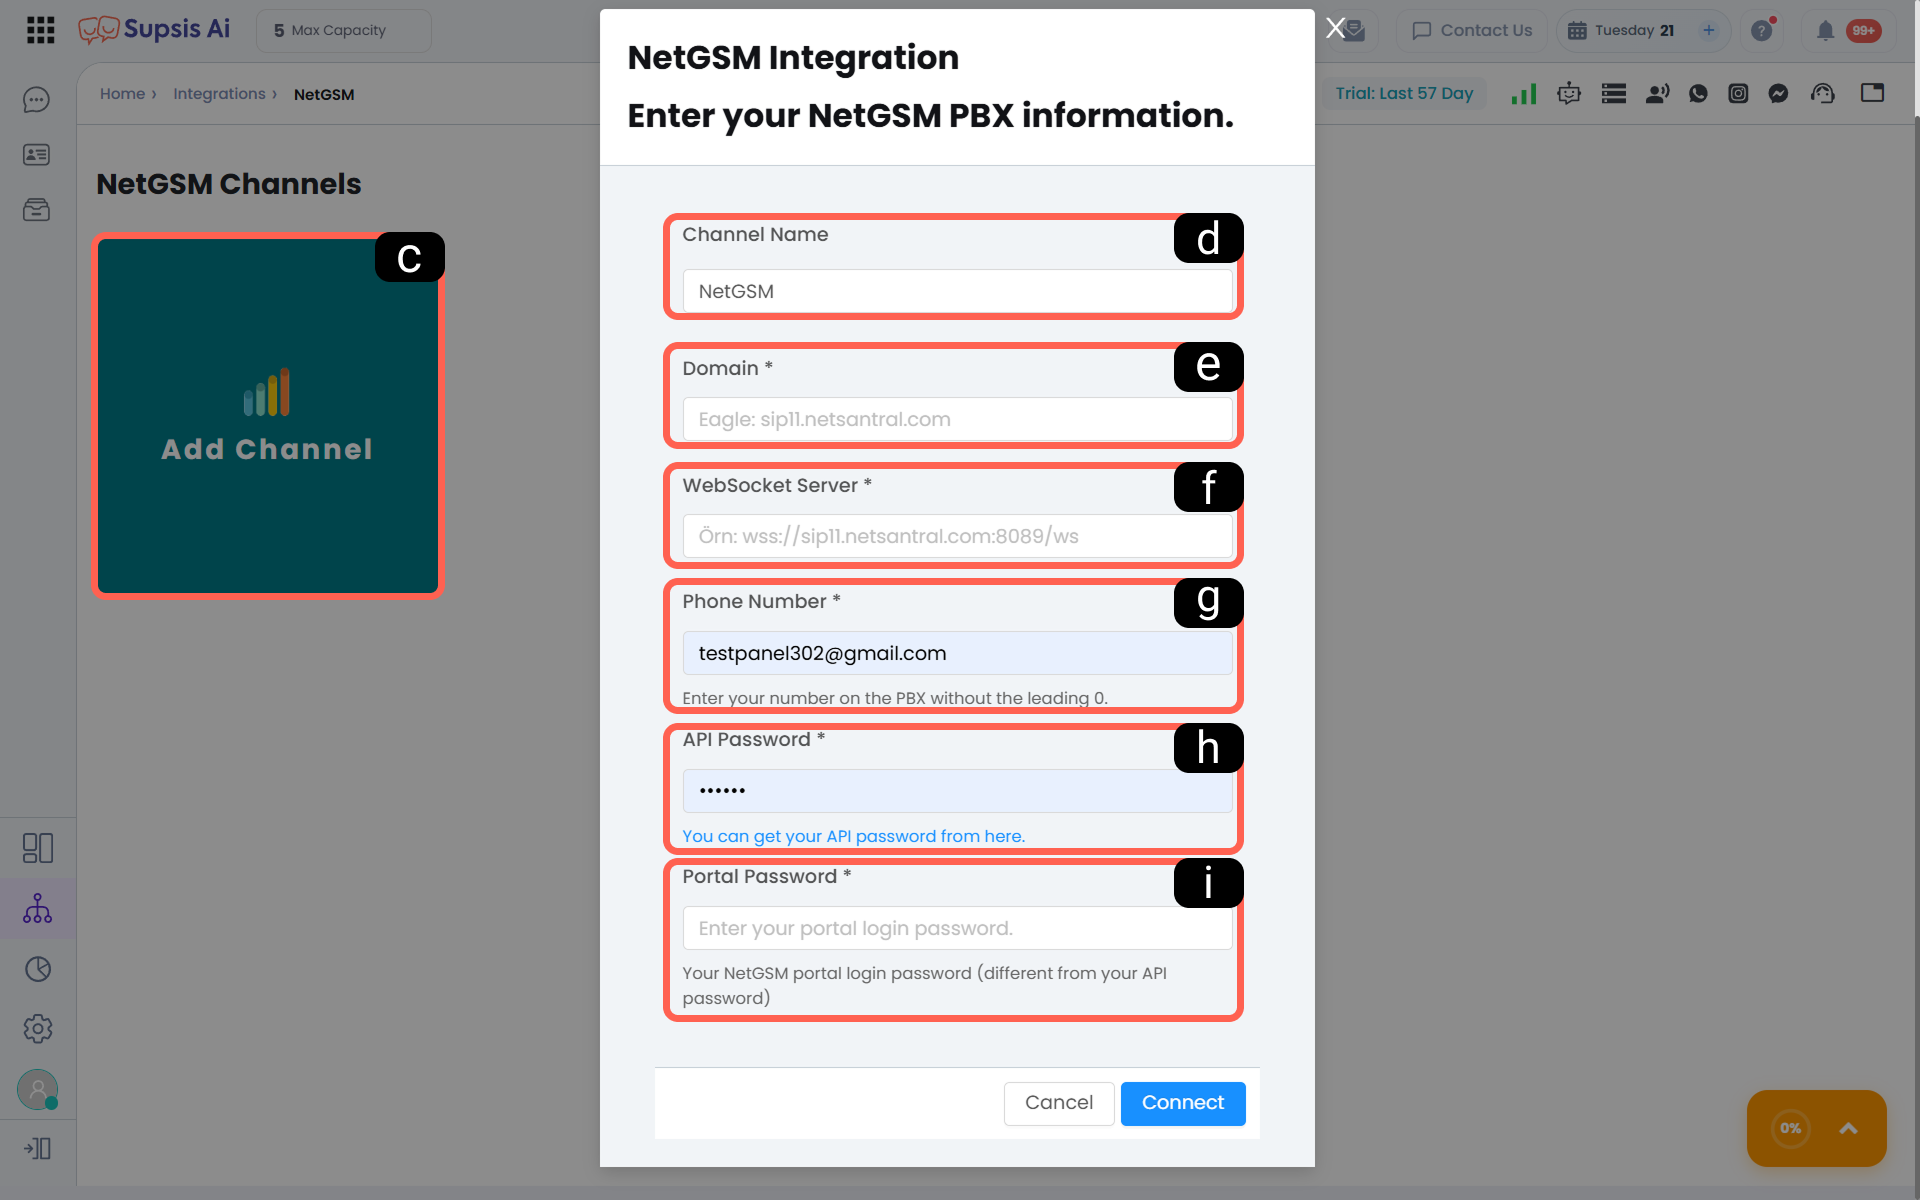This screenshot has width=1920, height=1200.
Task: Focus the API Password input field
Action: click(957, 791)
